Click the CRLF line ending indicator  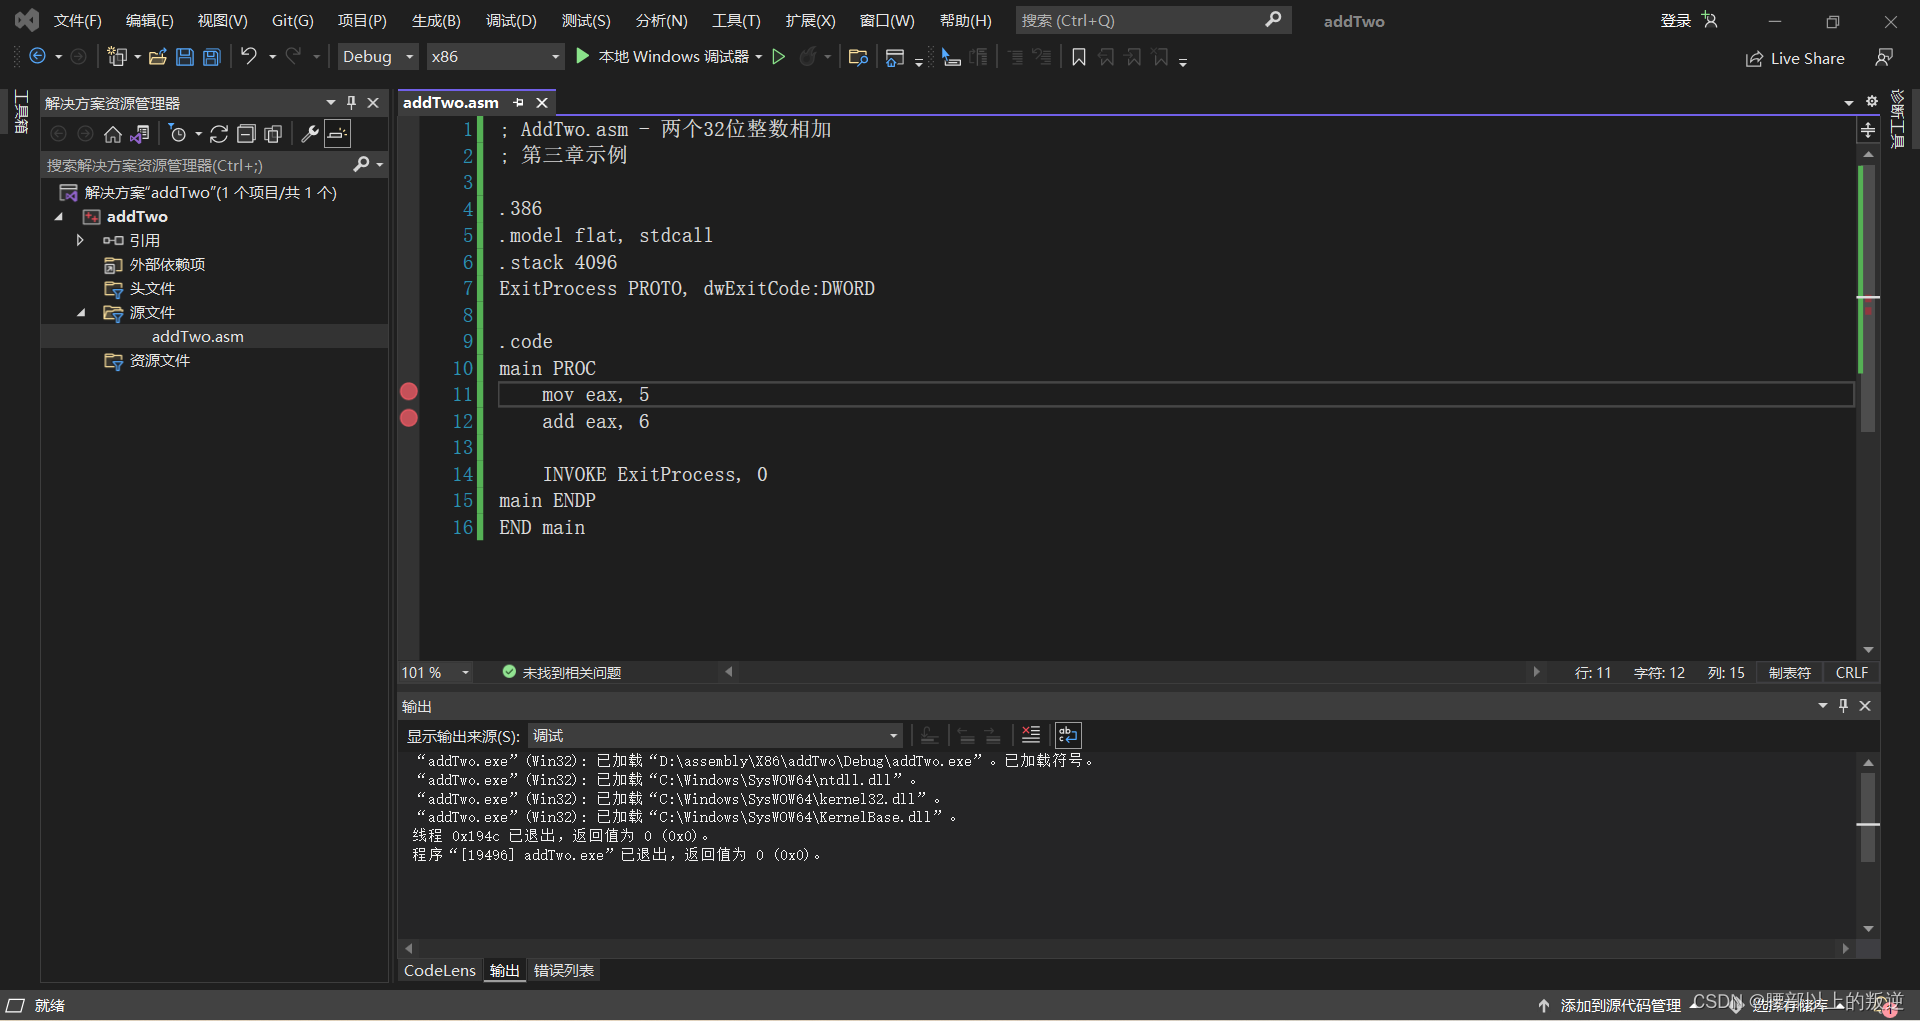pyautogui.click(x=1852, y=673)
